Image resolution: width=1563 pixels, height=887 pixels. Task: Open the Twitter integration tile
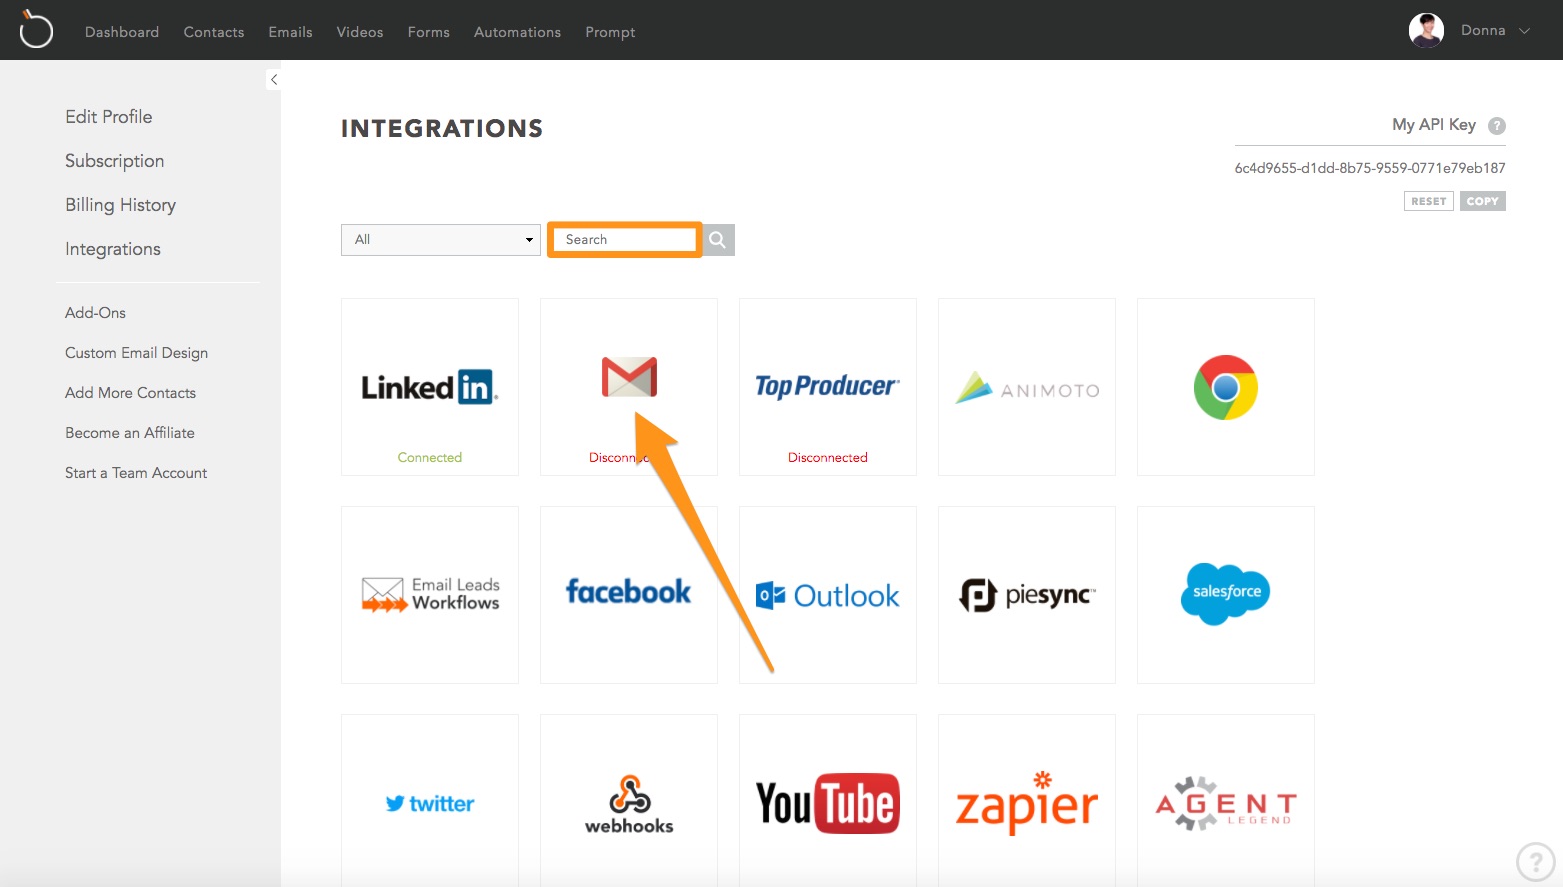[x=430, y=800]
